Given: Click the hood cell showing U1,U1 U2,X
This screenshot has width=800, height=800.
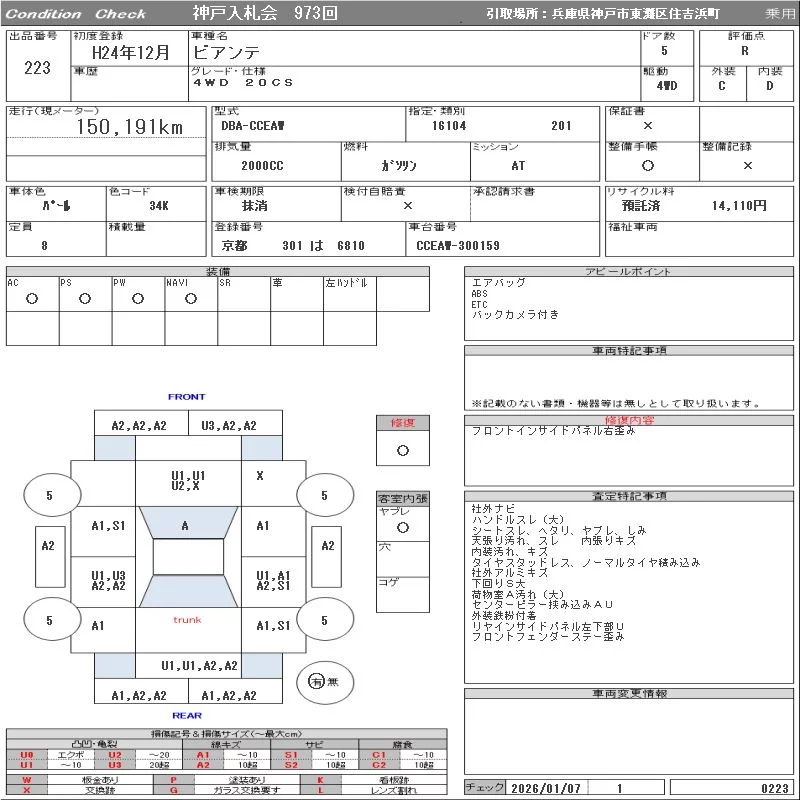Looking at the screenshot, I should [188, 480].
